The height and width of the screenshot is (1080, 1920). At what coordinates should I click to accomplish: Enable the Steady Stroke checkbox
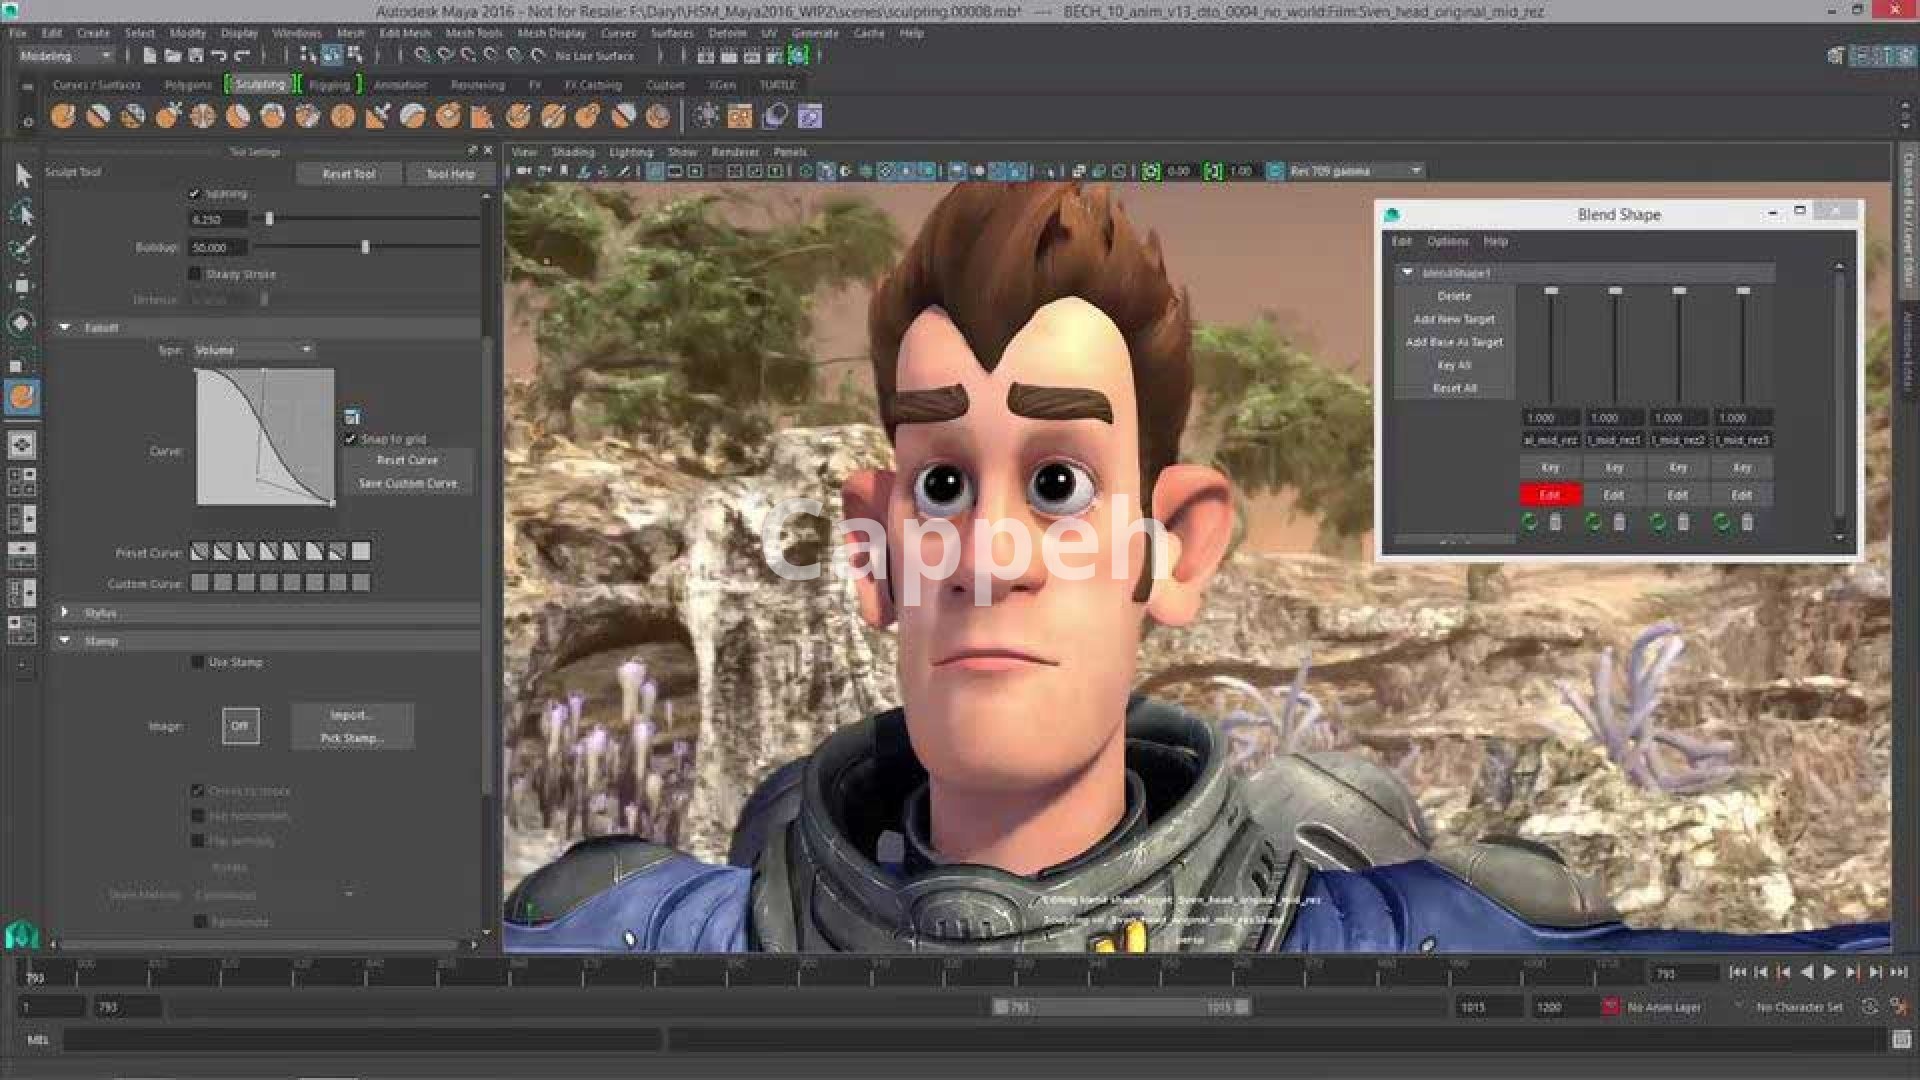click(x=195, y=274)
